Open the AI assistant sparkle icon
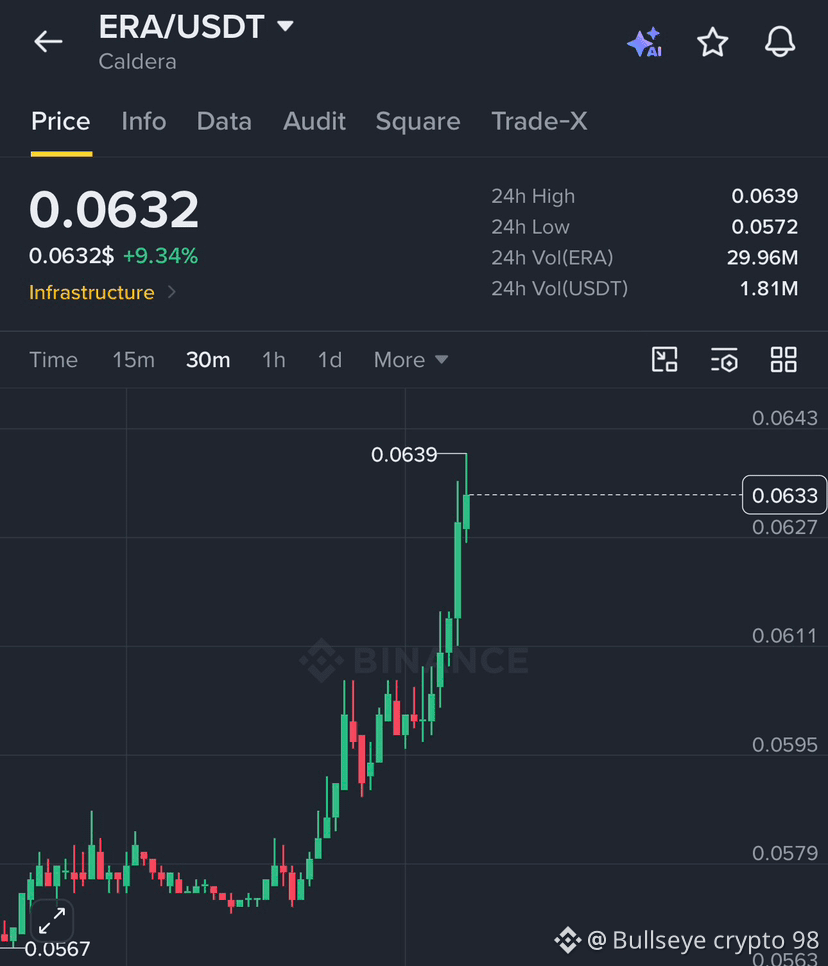 click(x=644, y=43)
